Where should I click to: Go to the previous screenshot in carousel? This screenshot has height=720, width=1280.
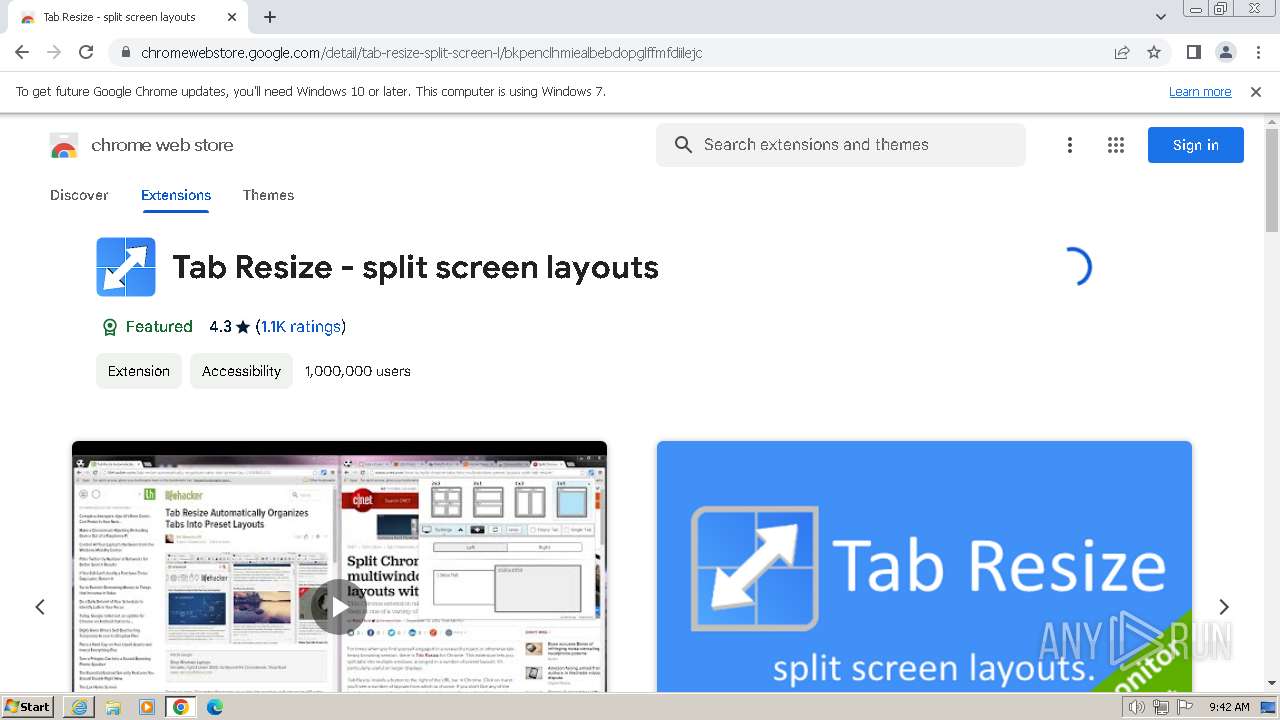[40, 607]
